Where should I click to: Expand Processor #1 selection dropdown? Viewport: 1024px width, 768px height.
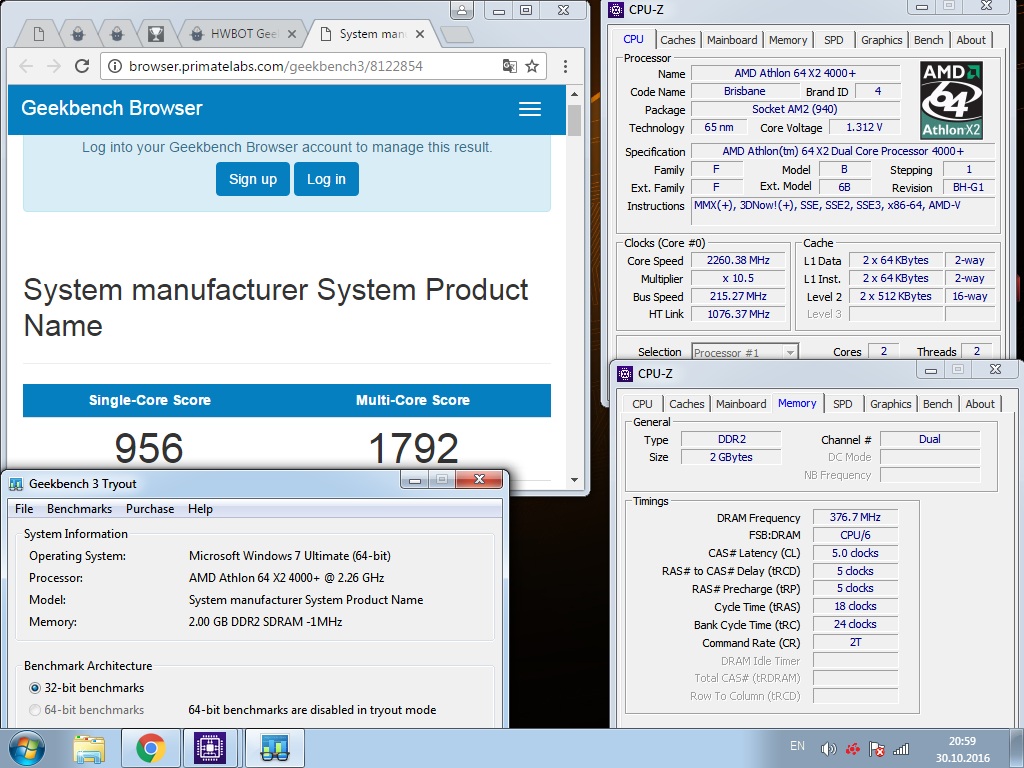tap(790, 353)
